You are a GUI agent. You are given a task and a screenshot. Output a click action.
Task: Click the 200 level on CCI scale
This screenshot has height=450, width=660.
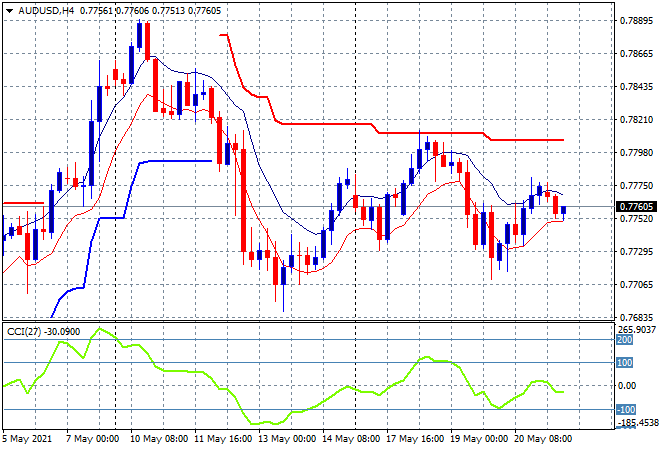[625, 340]
